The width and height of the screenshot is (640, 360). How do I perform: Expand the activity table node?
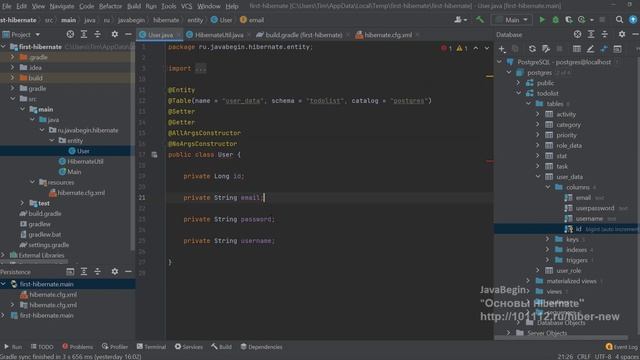pos(538,114)
